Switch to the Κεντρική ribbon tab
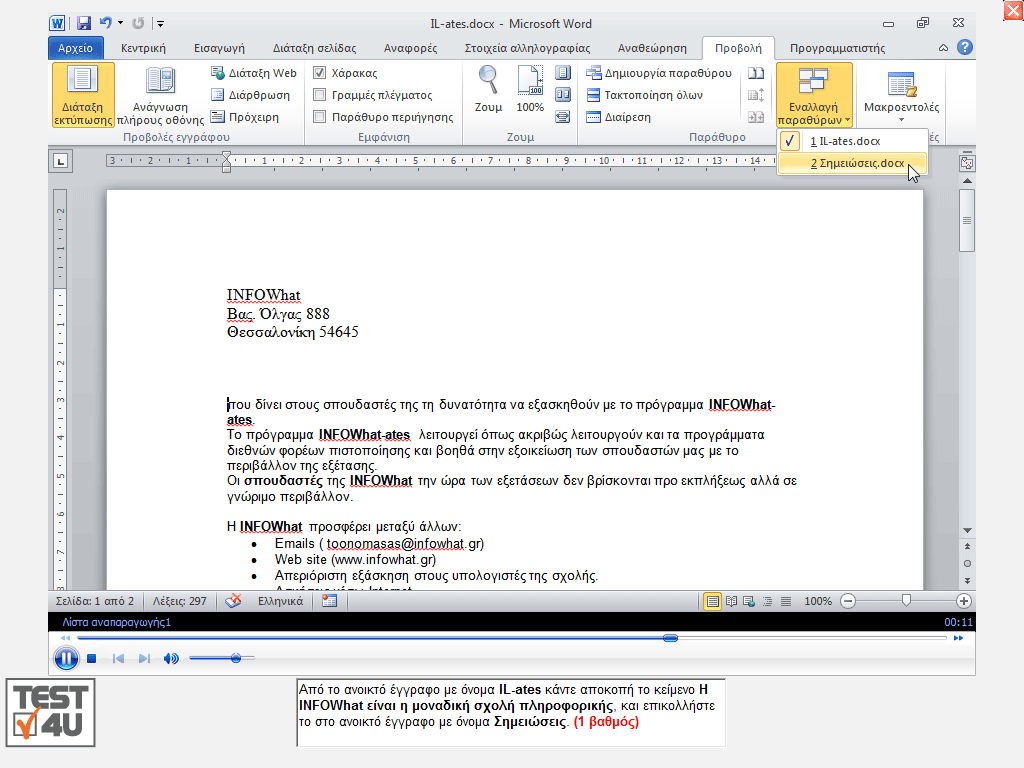This screenshot has height=768, width=1024. 143,48
